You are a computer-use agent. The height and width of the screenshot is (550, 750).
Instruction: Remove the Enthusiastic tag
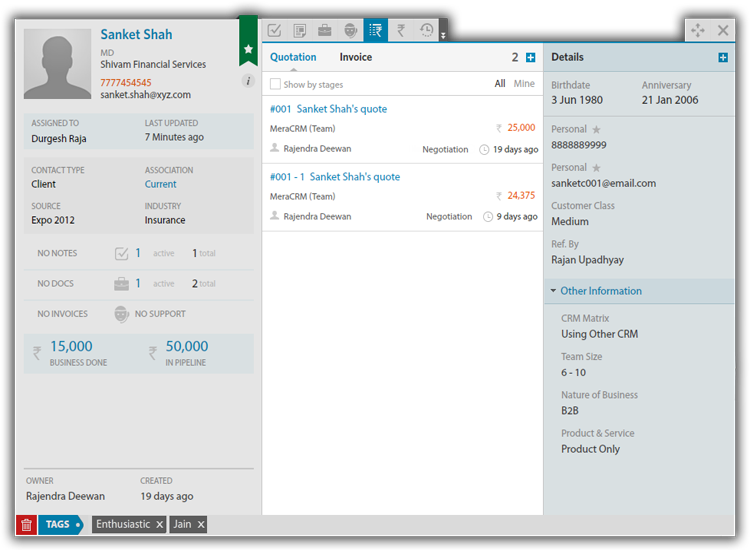tap(160, 525)
